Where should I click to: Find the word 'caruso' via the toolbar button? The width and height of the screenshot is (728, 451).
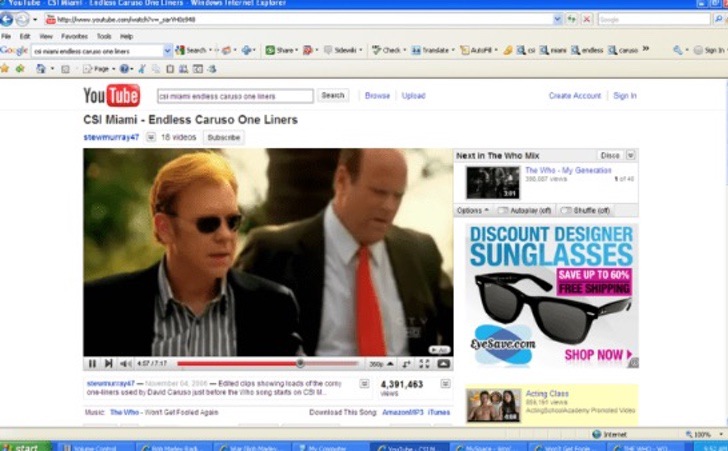[623, 50]
